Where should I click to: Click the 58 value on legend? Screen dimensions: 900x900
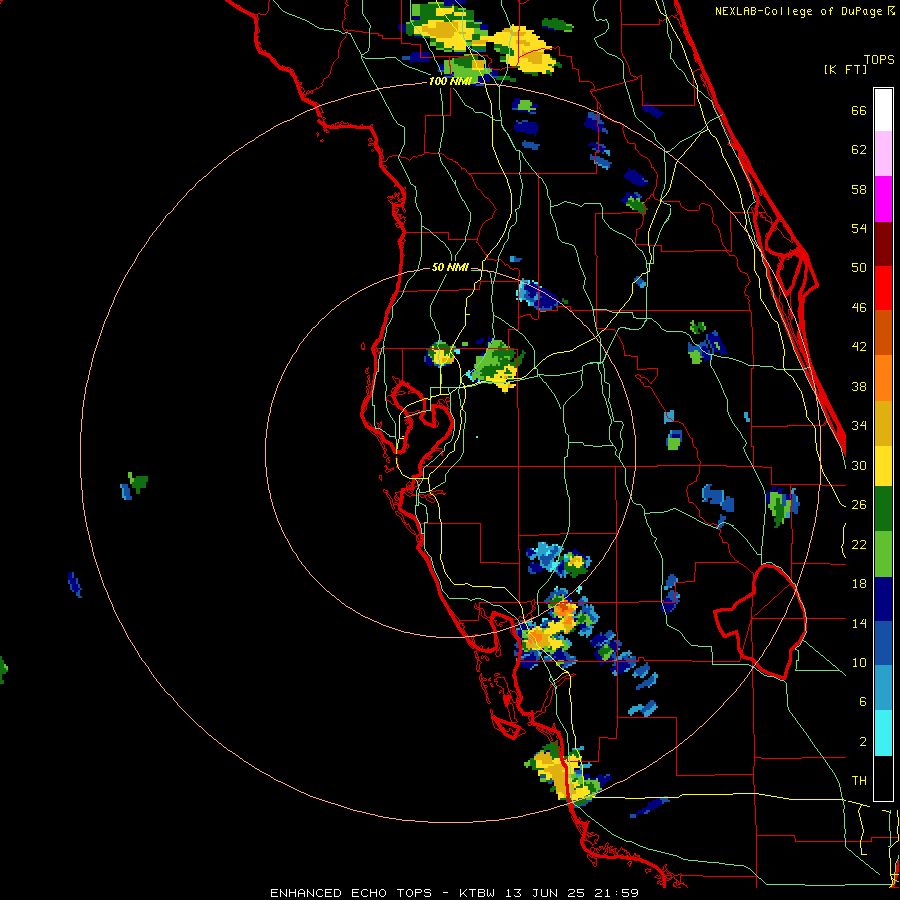[x=859, y=189]
